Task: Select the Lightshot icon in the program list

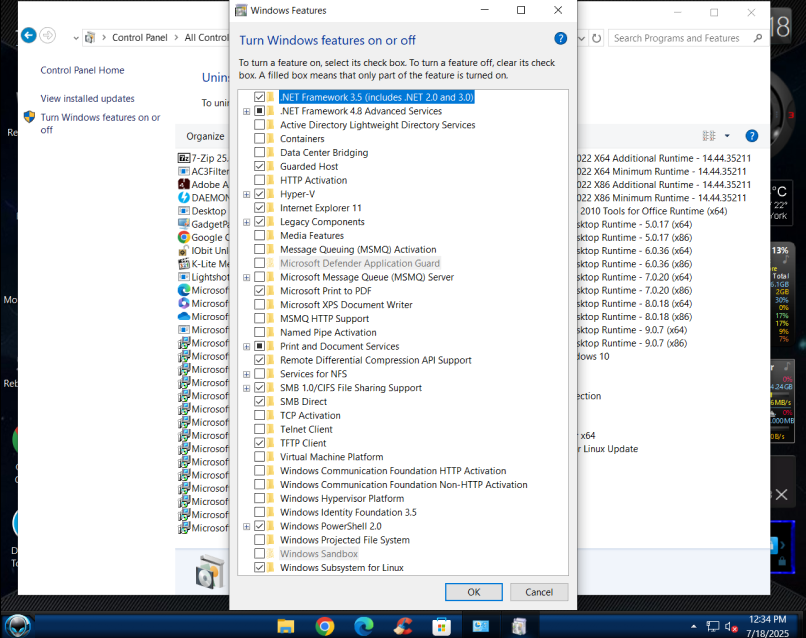Action: 184,277
